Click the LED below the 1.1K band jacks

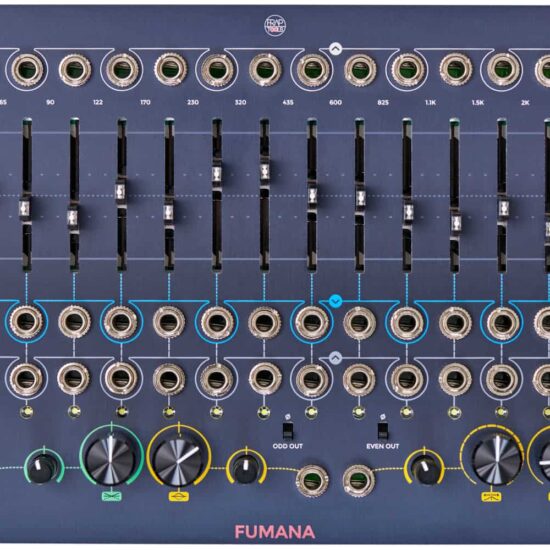coord(455,412)
